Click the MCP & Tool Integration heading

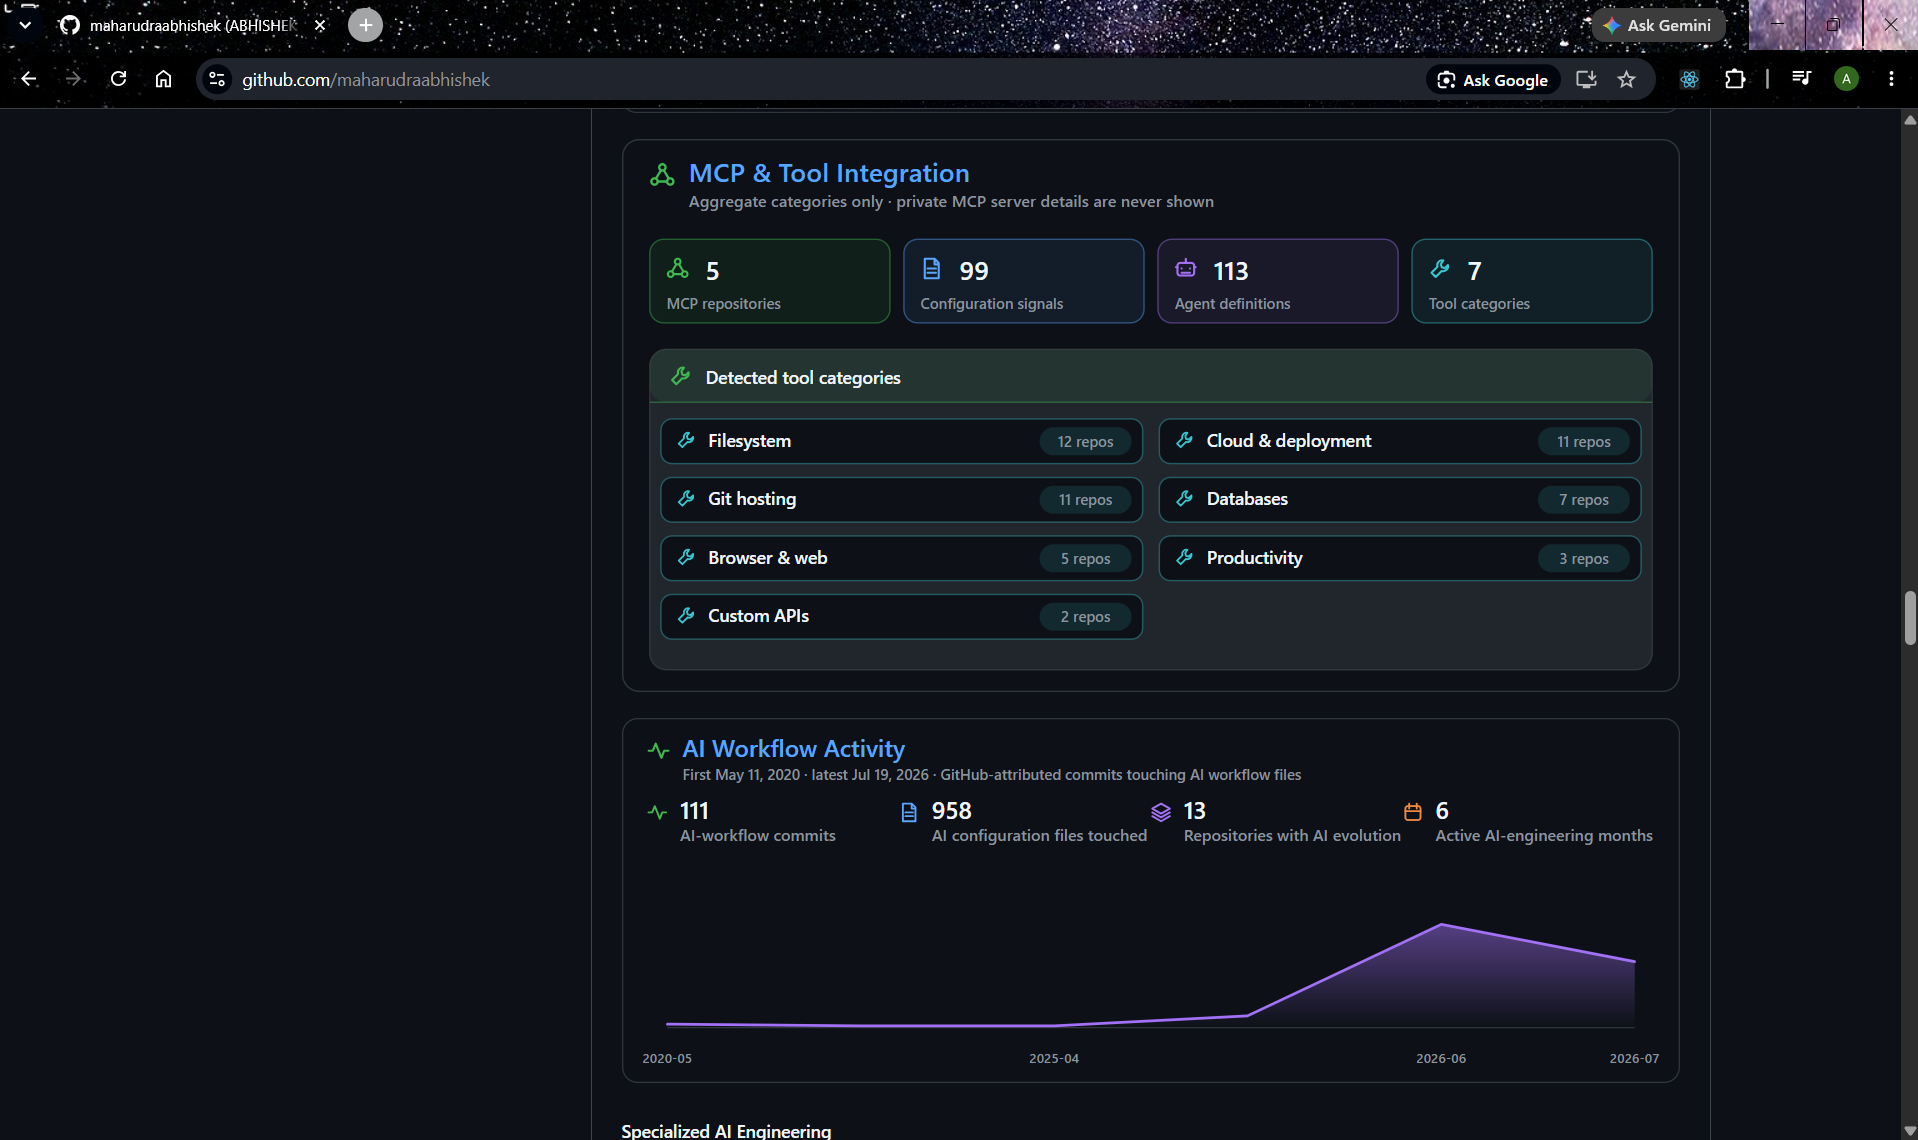829,173
